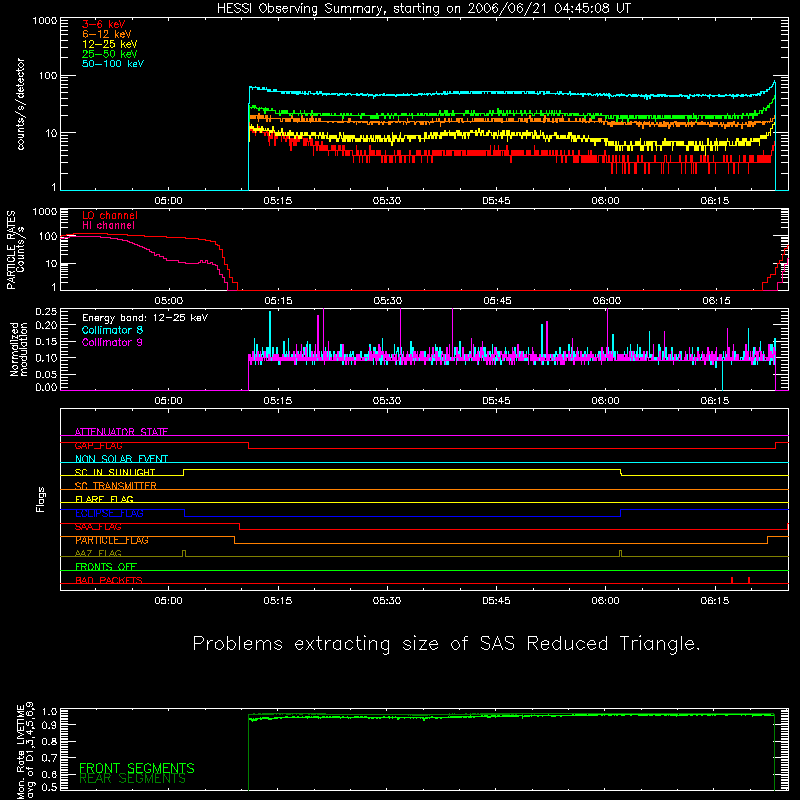Click the PARTICLE_FLAG label

[x=112, y=540]
